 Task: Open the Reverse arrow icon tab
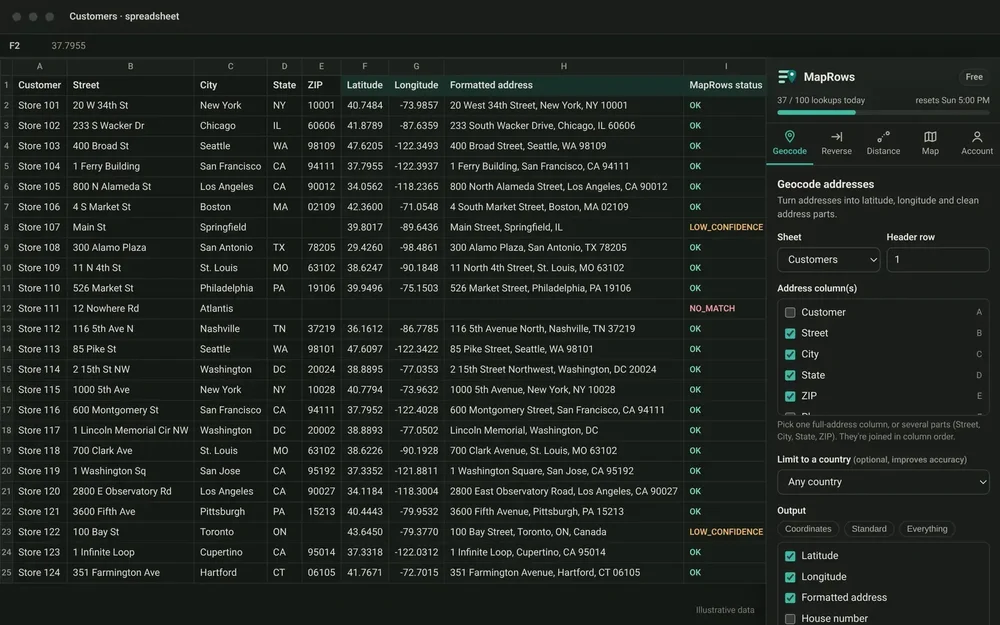pos(836,143)
